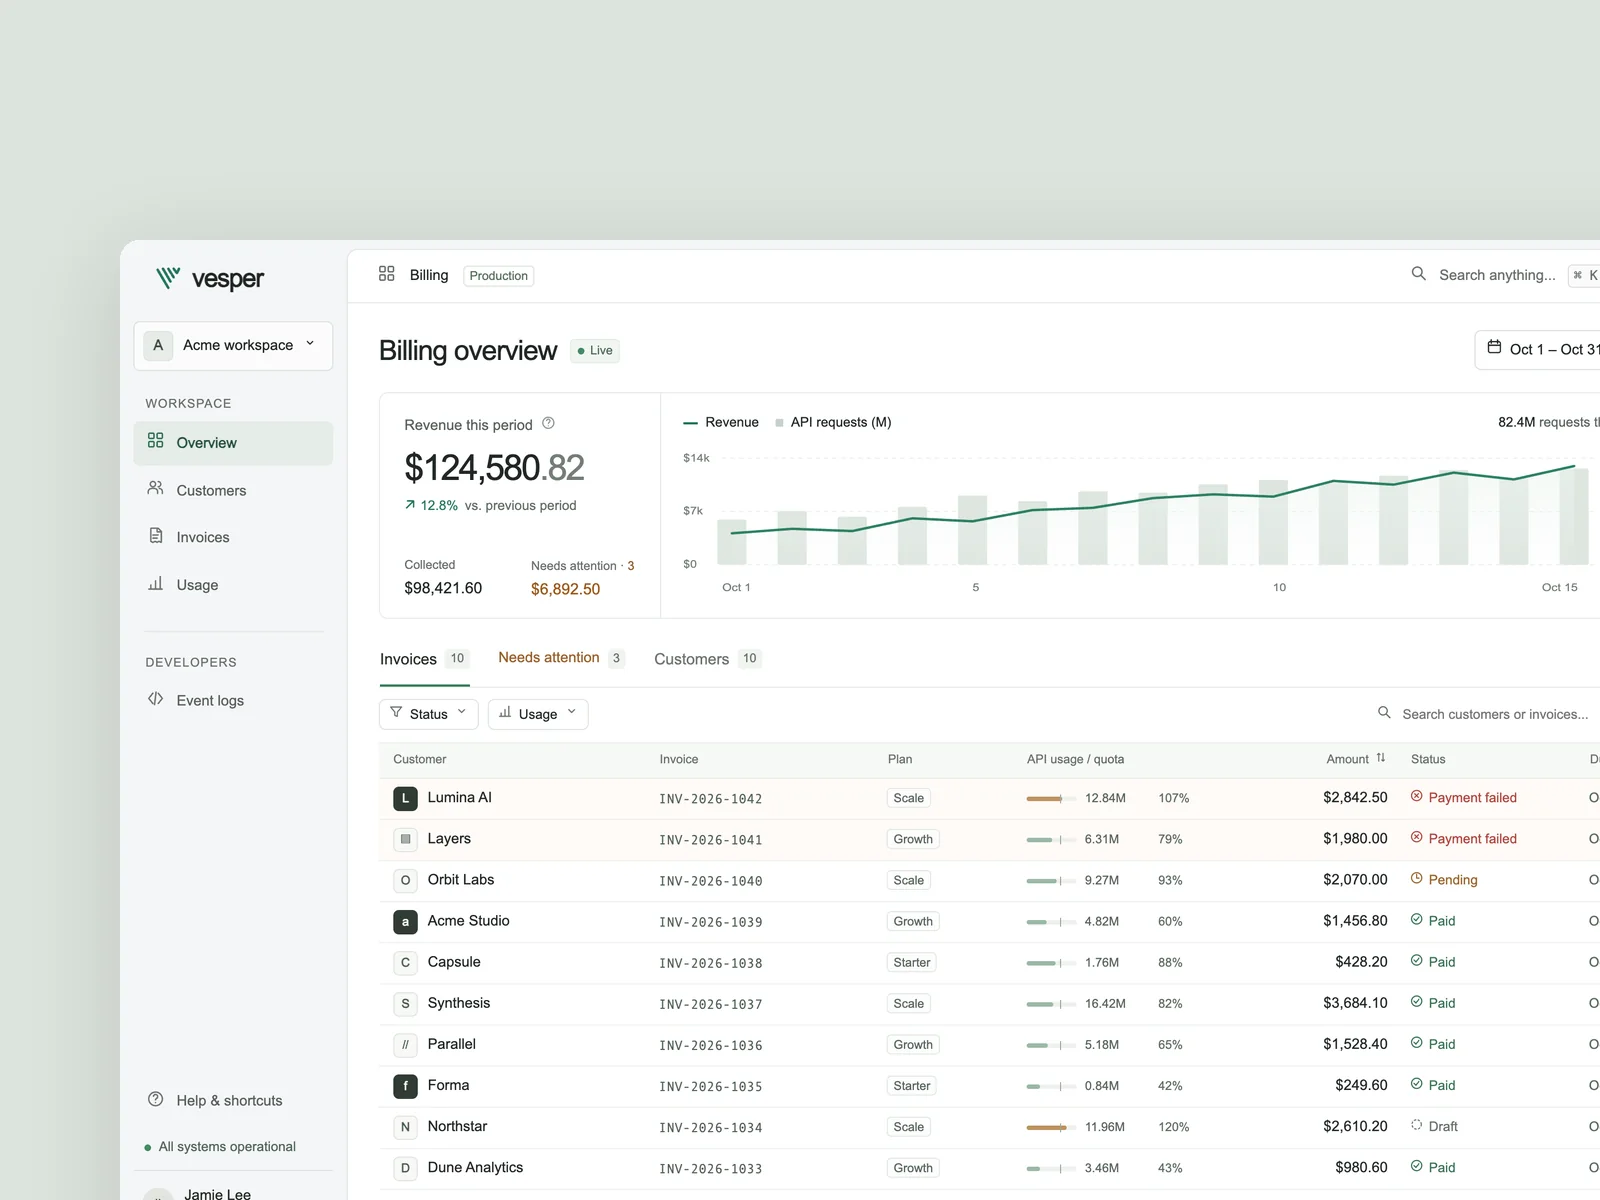
Task: Click Lumina AI usage quota bar
Action: coord(1051,798)
